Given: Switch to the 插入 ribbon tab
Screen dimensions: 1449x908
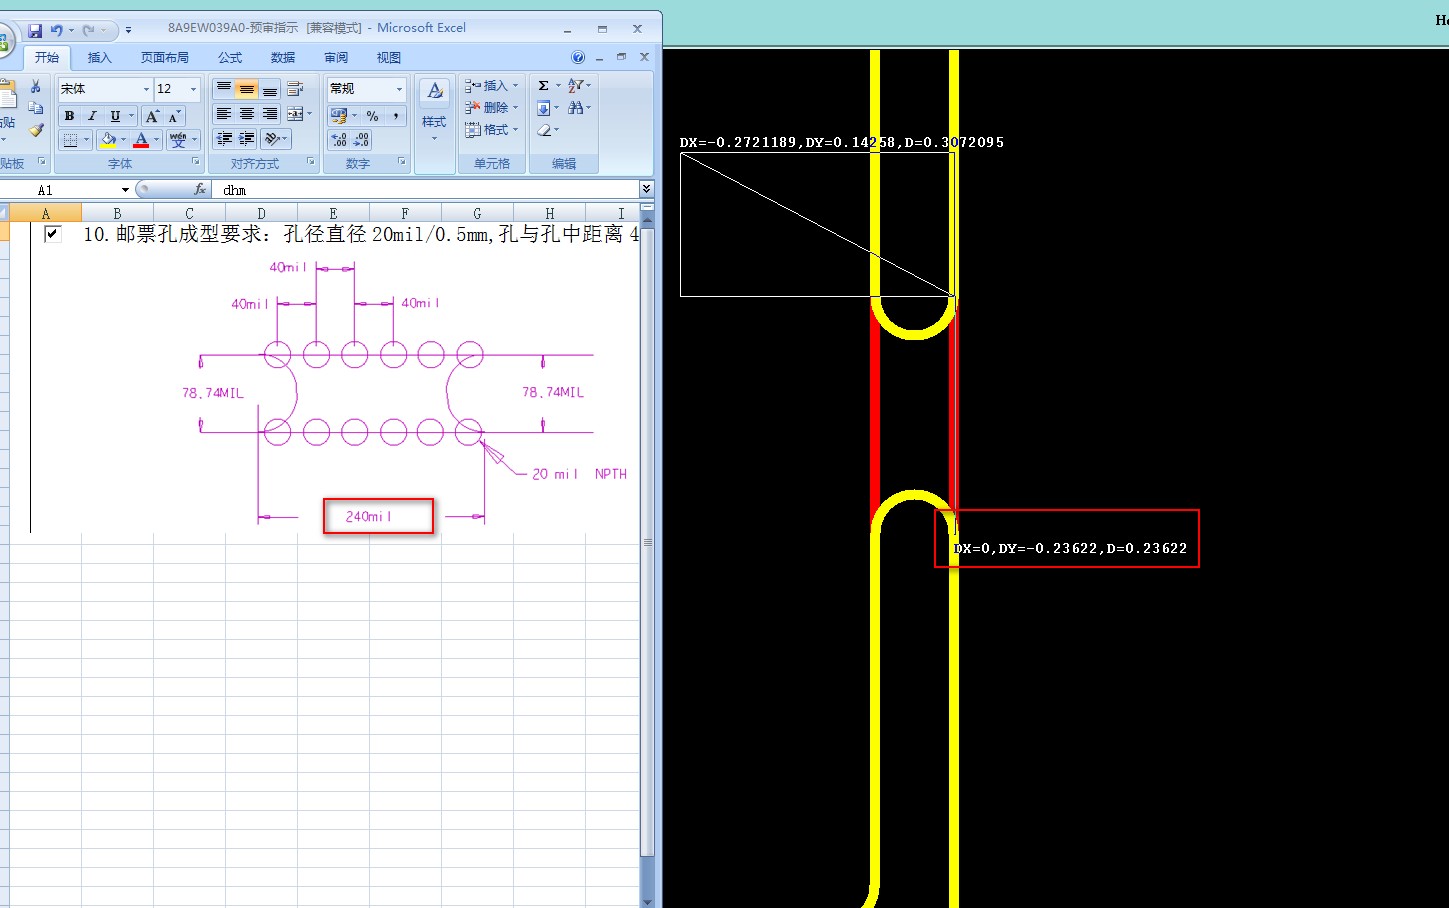Looking at the screenshot, I should (100, 58).
